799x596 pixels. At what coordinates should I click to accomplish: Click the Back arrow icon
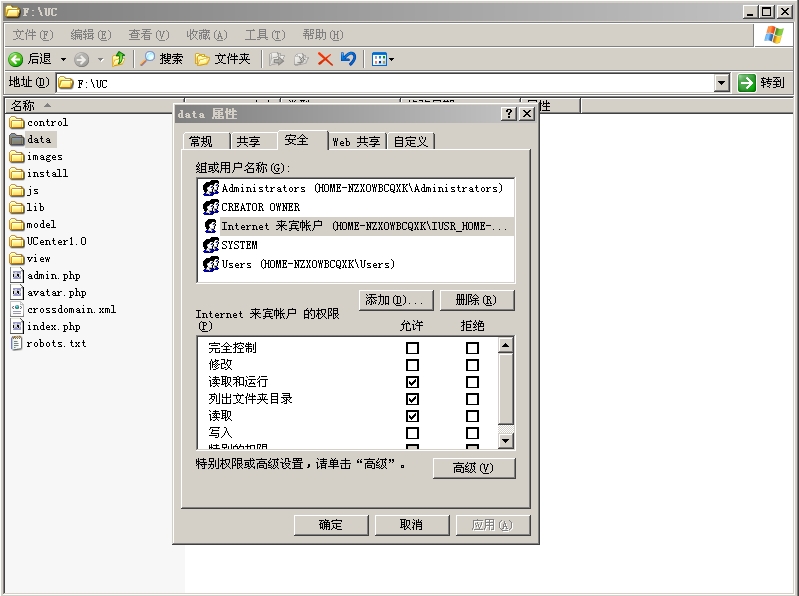(16, 60)
